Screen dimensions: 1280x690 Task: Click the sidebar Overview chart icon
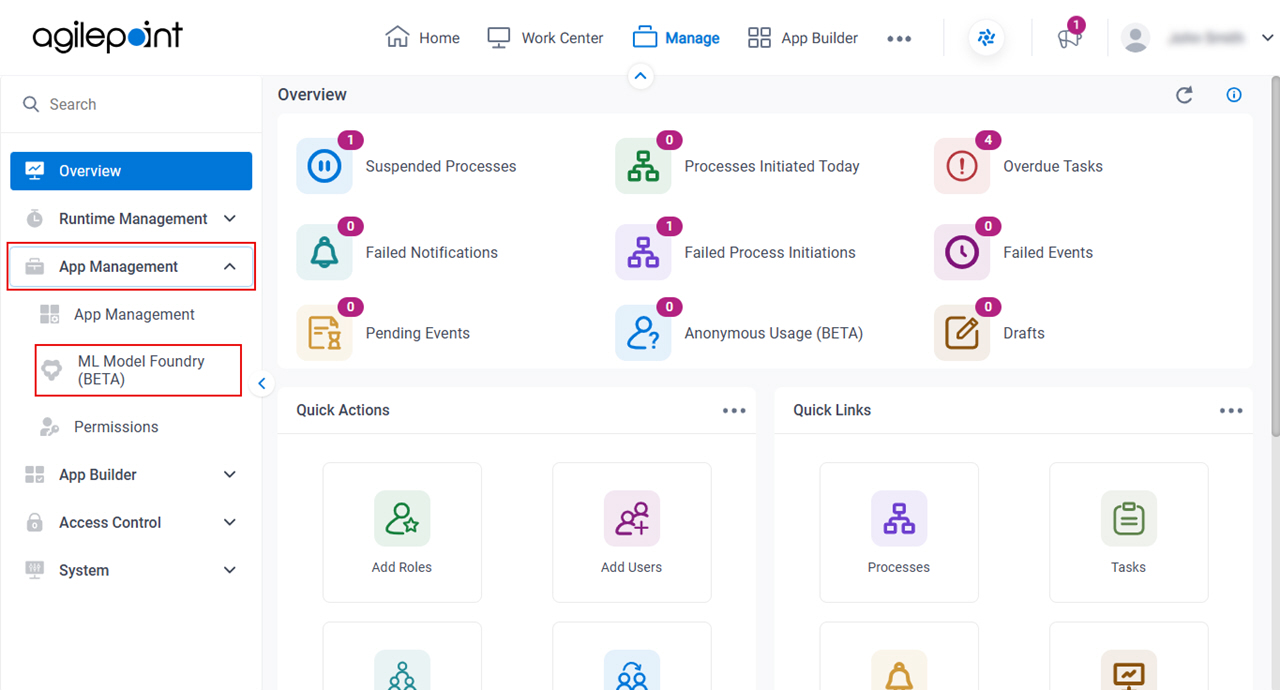point(35,171)
